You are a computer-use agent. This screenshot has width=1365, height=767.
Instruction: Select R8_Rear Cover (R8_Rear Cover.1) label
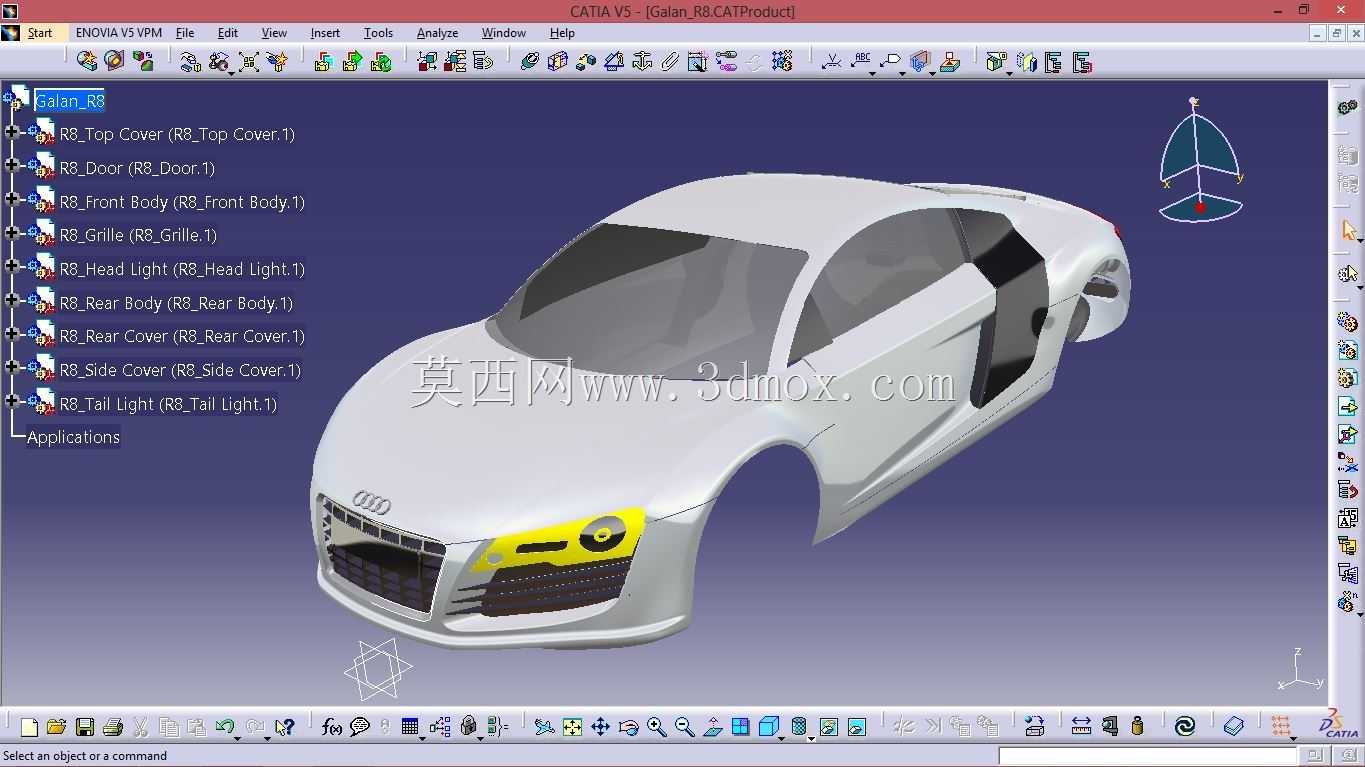182,336
